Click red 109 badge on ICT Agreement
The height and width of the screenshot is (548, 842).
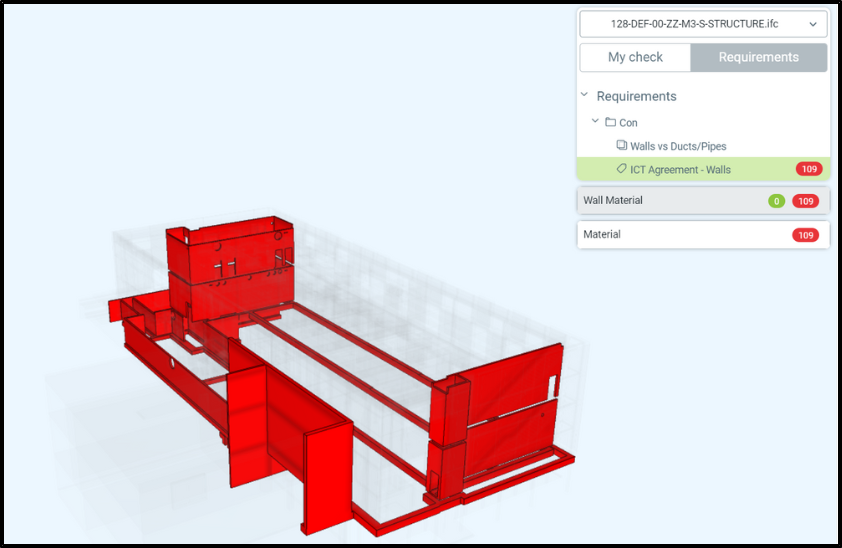coord(808,169)
